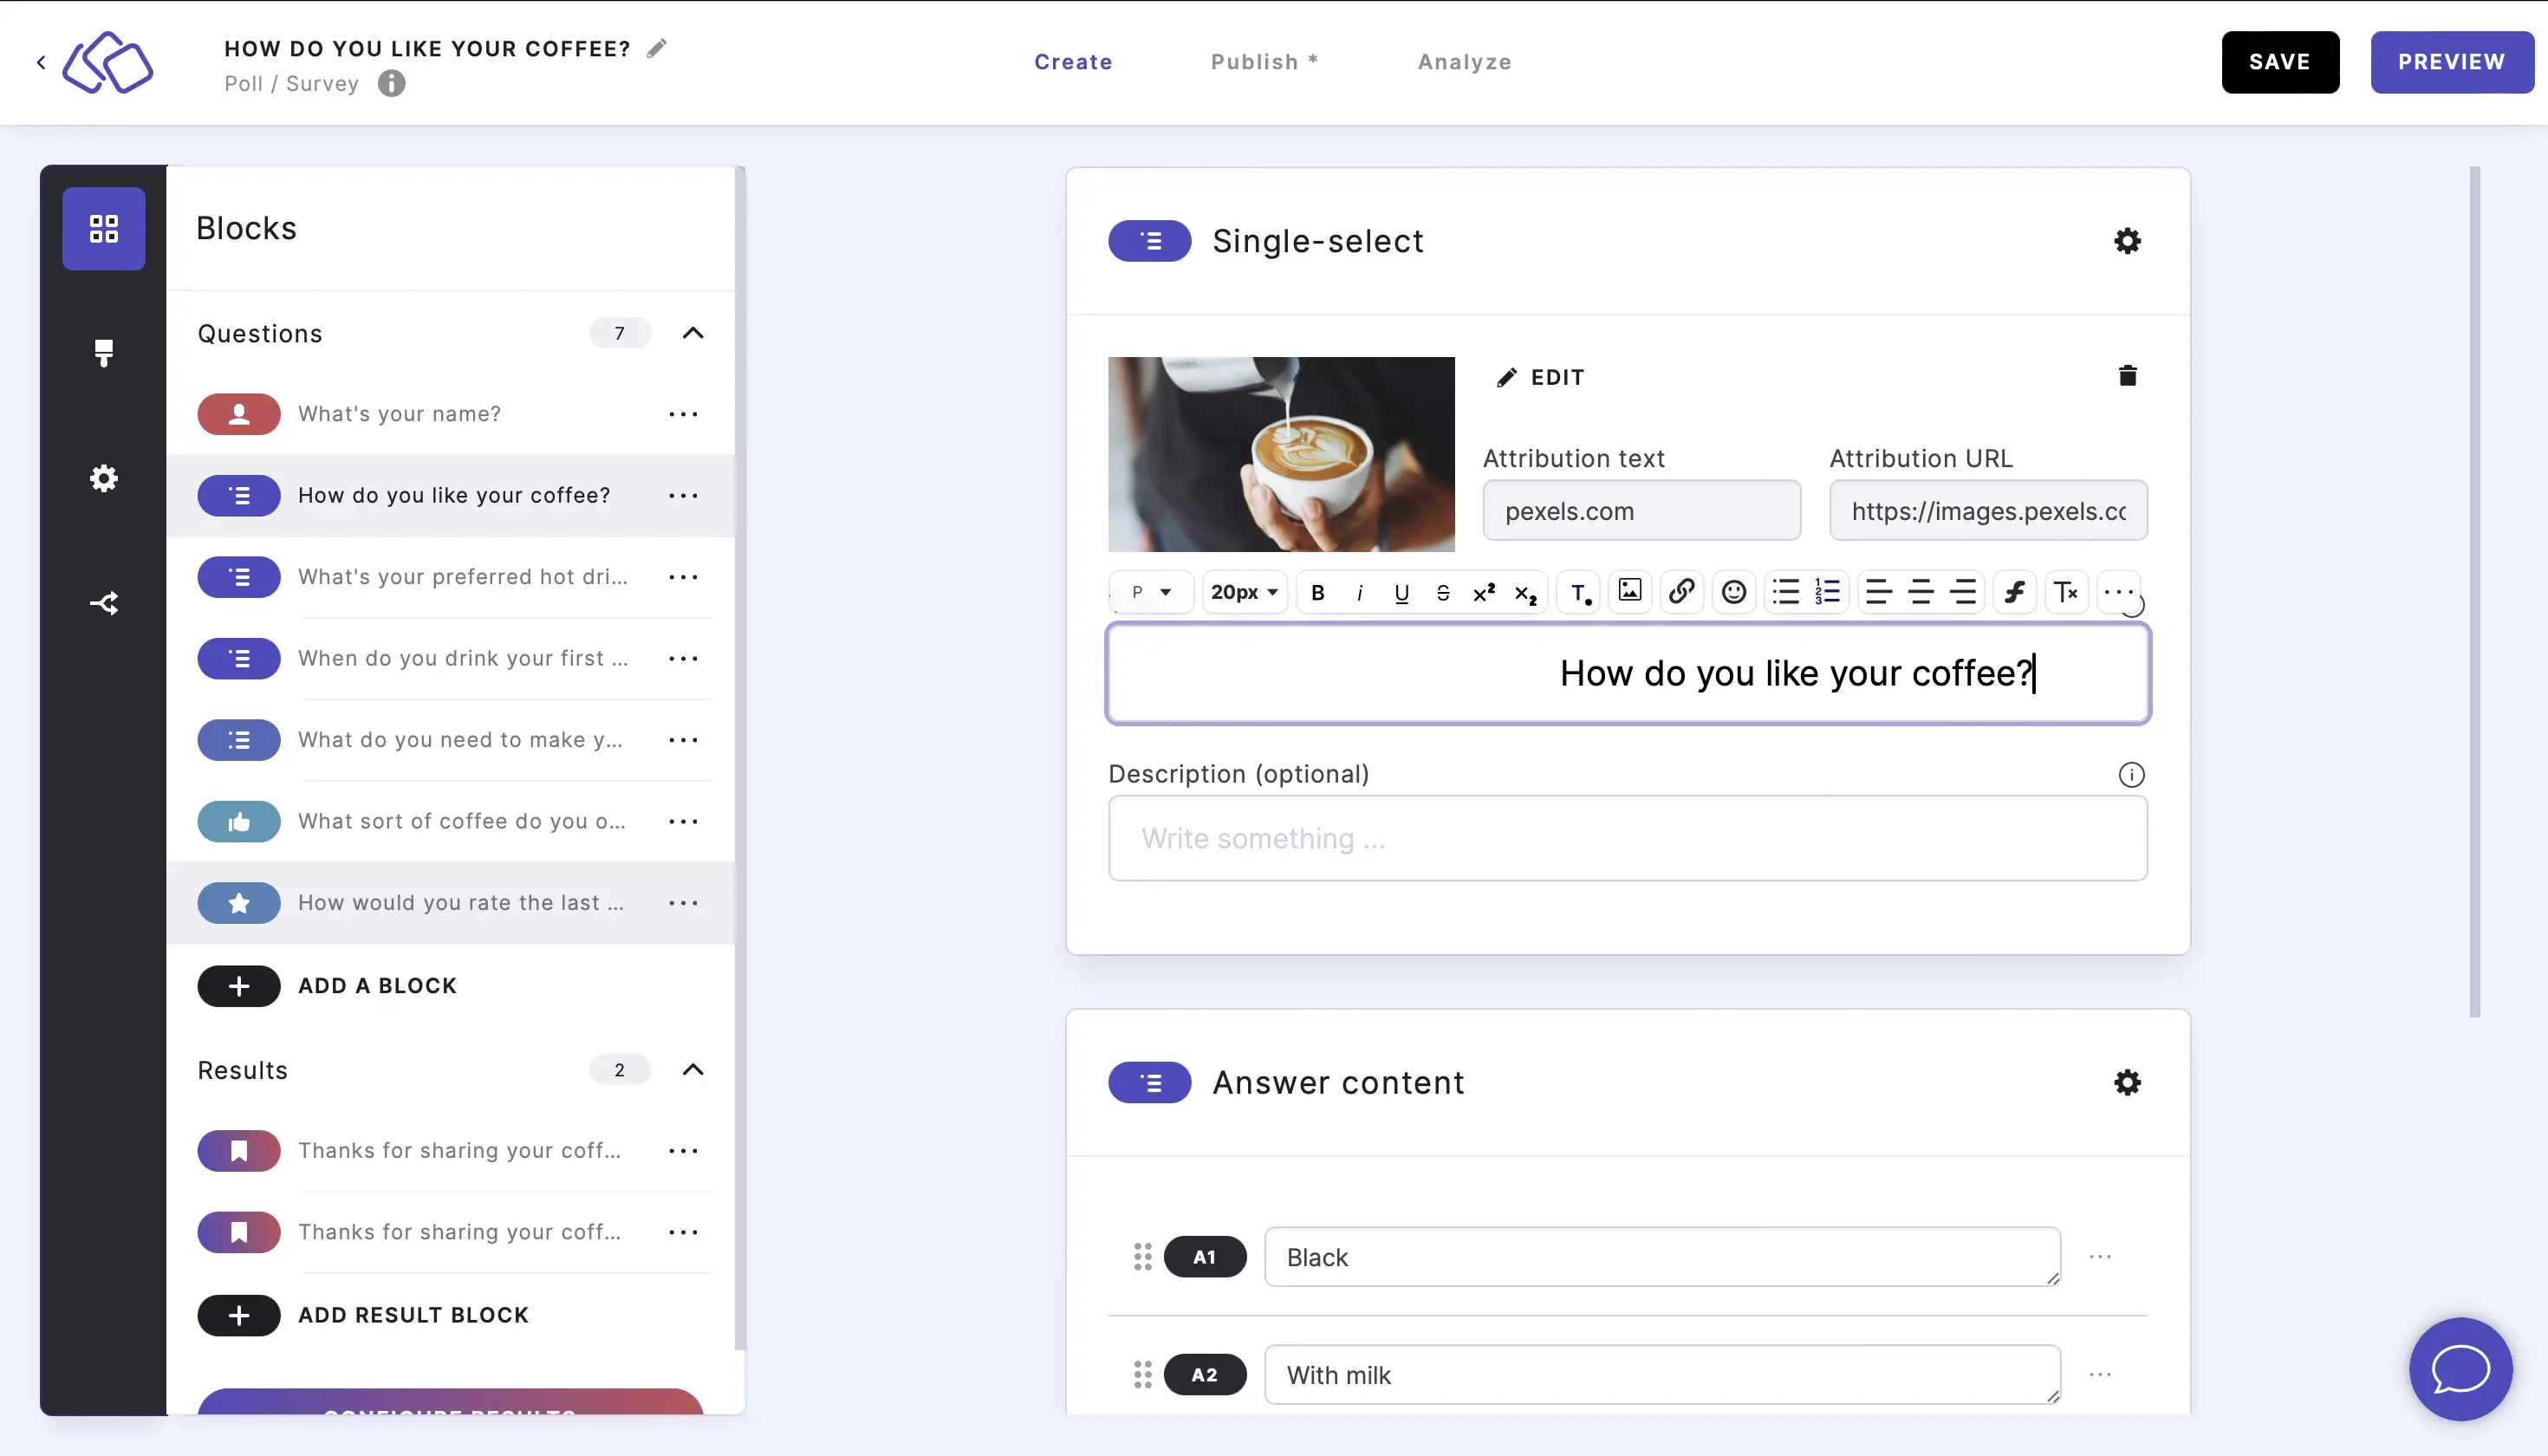Switch to the Analyze tab
Viewport: 2548px width, 1456px height.
[1465, 62]
